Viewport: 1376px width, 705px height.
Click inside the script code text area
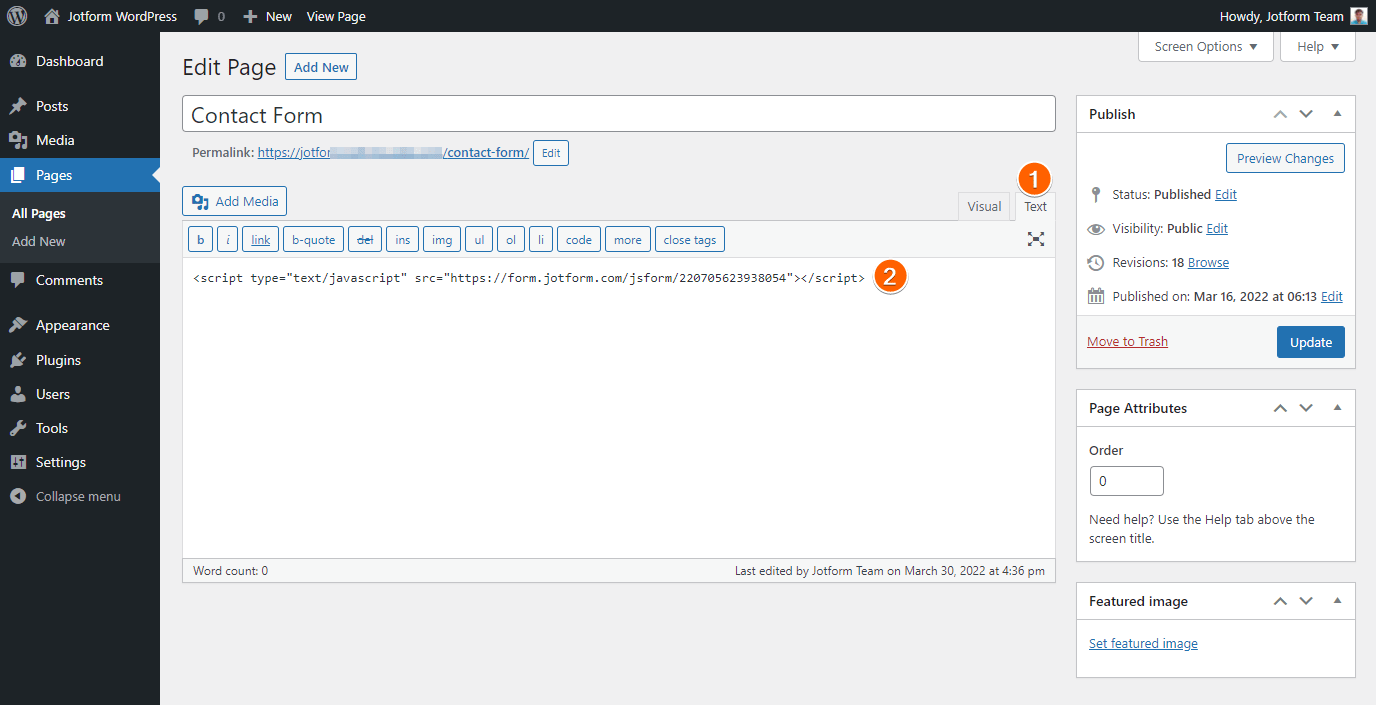[619, 408]
